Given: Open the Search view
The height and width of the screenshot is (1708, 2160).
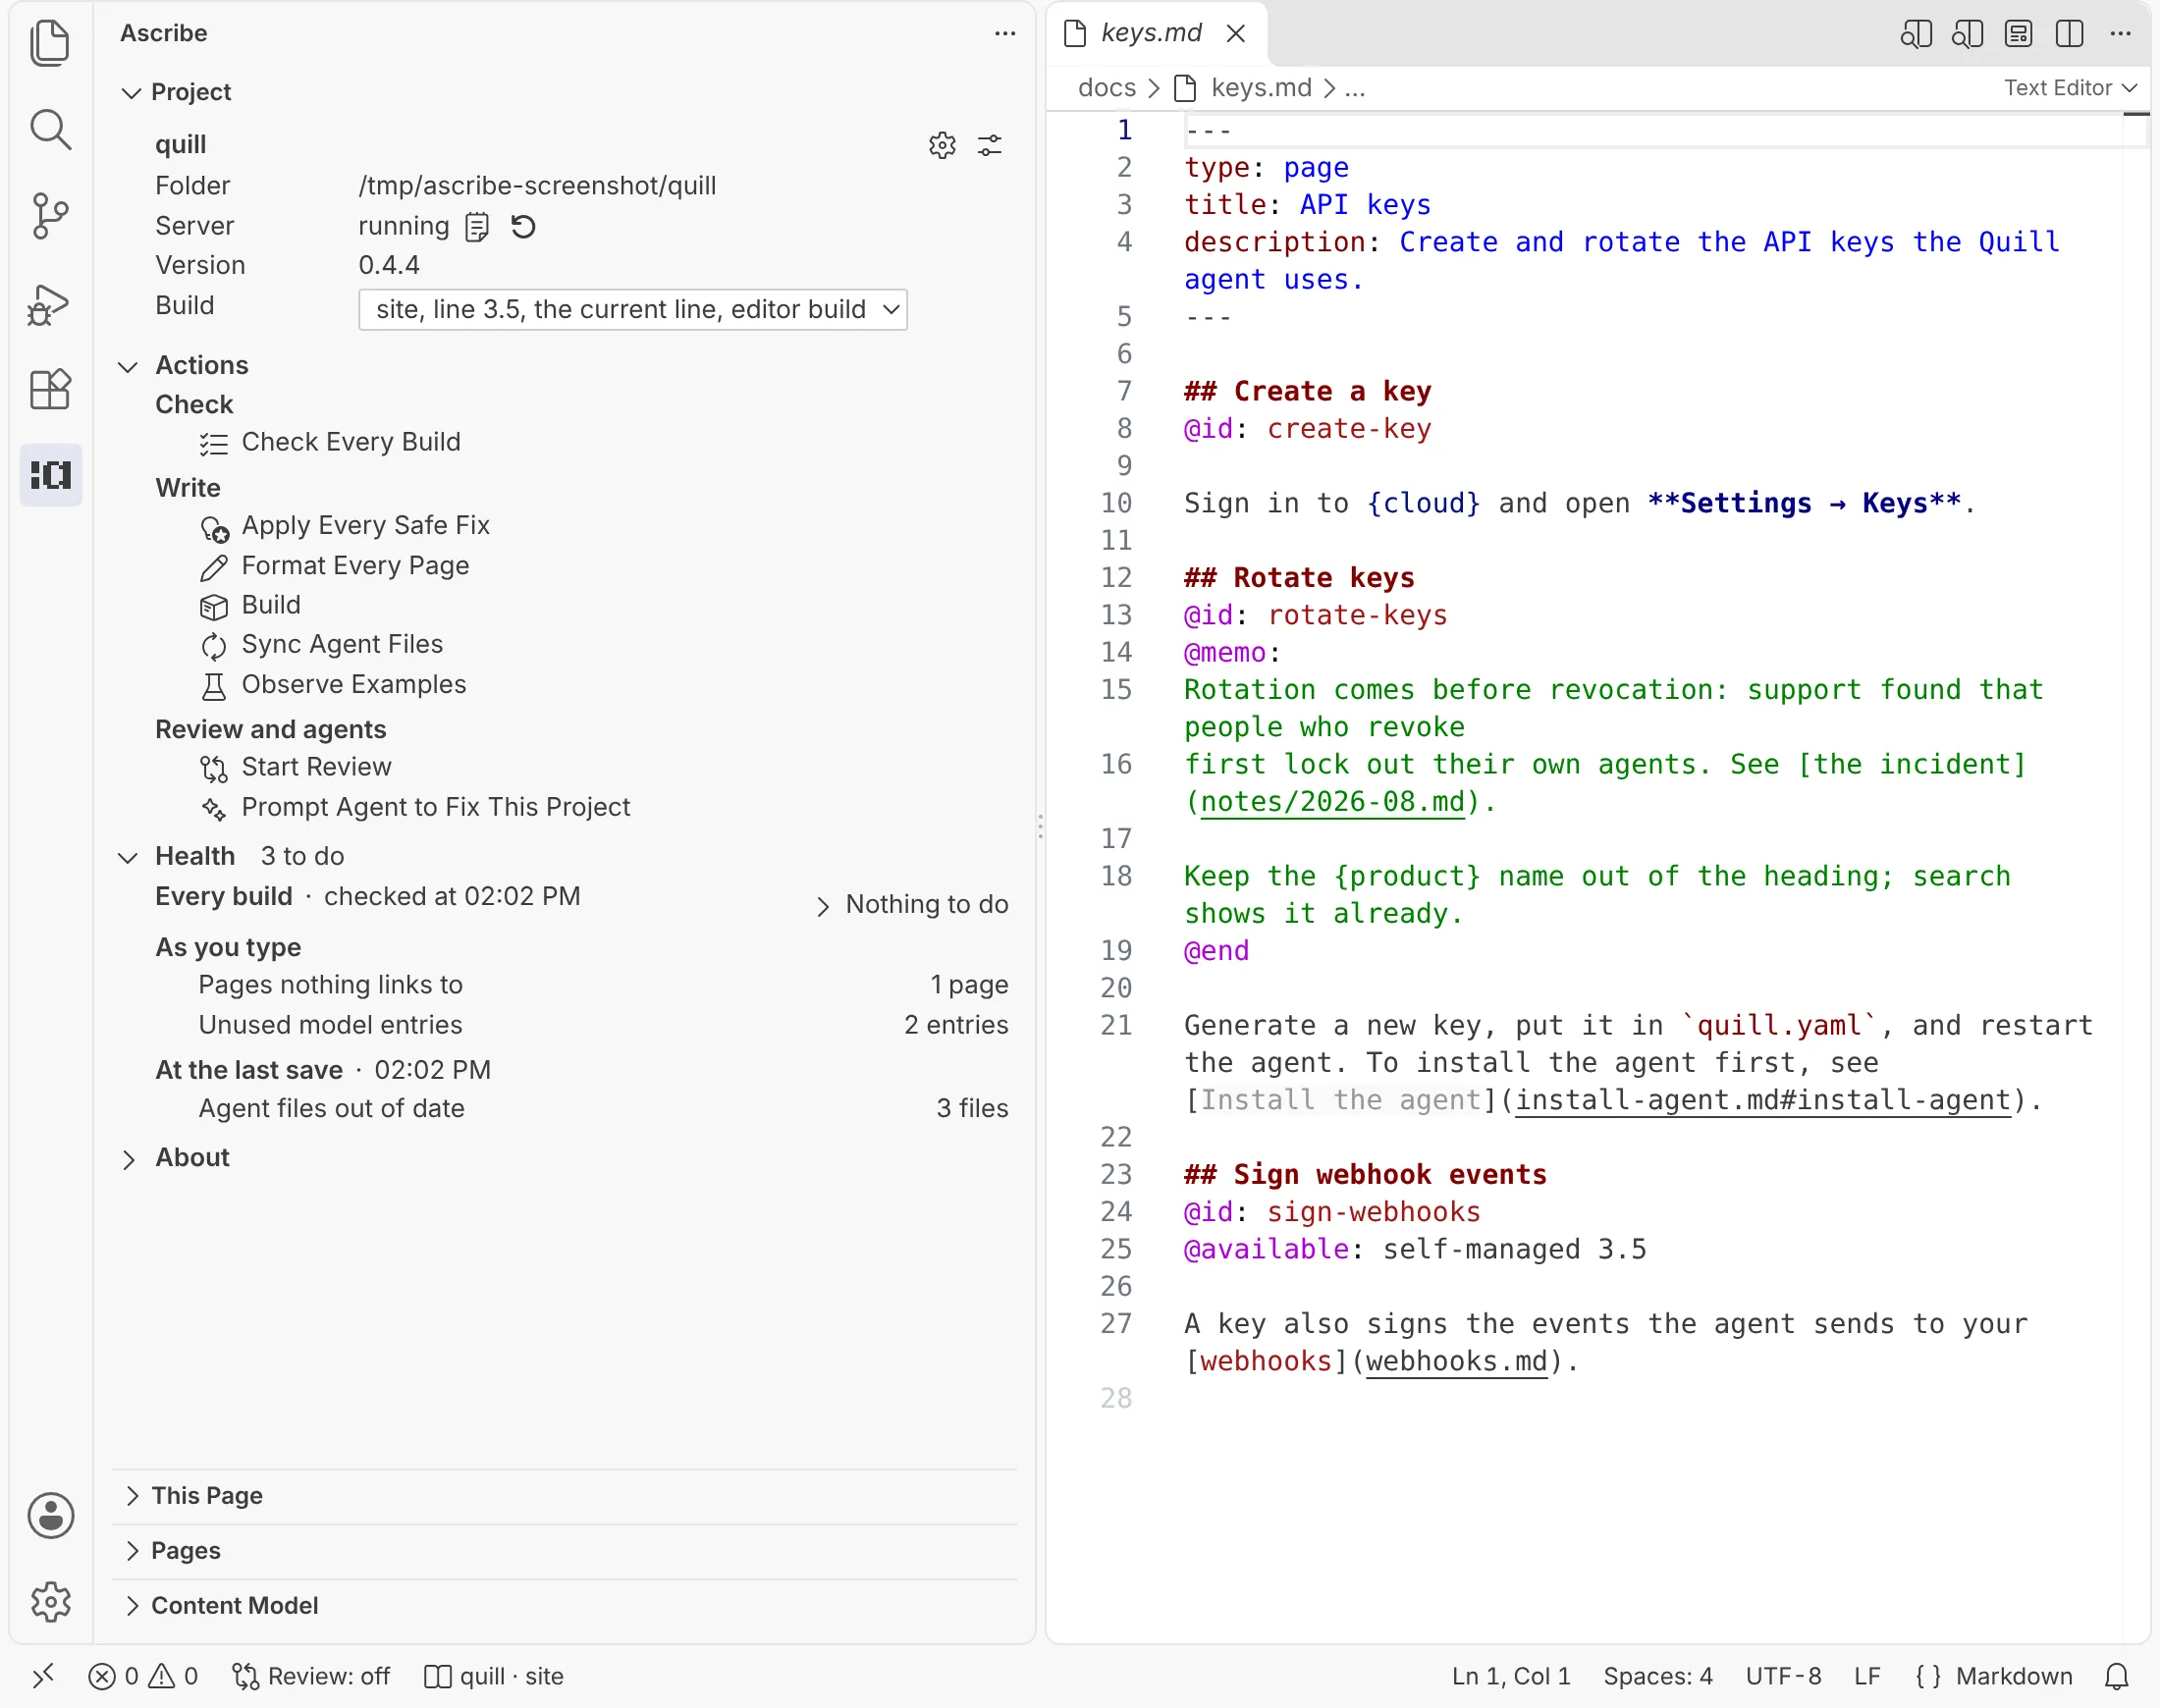Looking at the screenshot, I should pyautogui.click(x=50, y=130).
